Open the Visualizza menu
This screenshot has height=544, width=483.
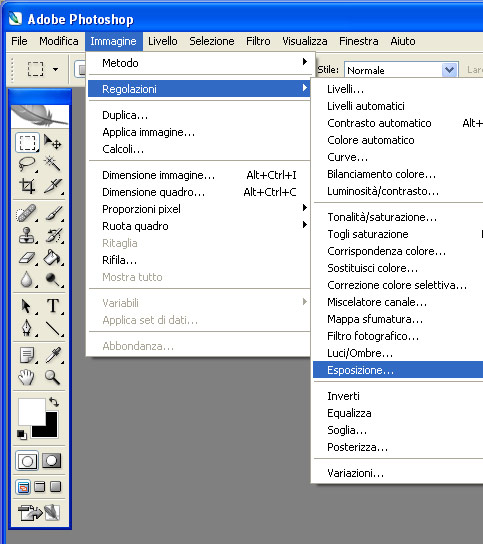305,41
